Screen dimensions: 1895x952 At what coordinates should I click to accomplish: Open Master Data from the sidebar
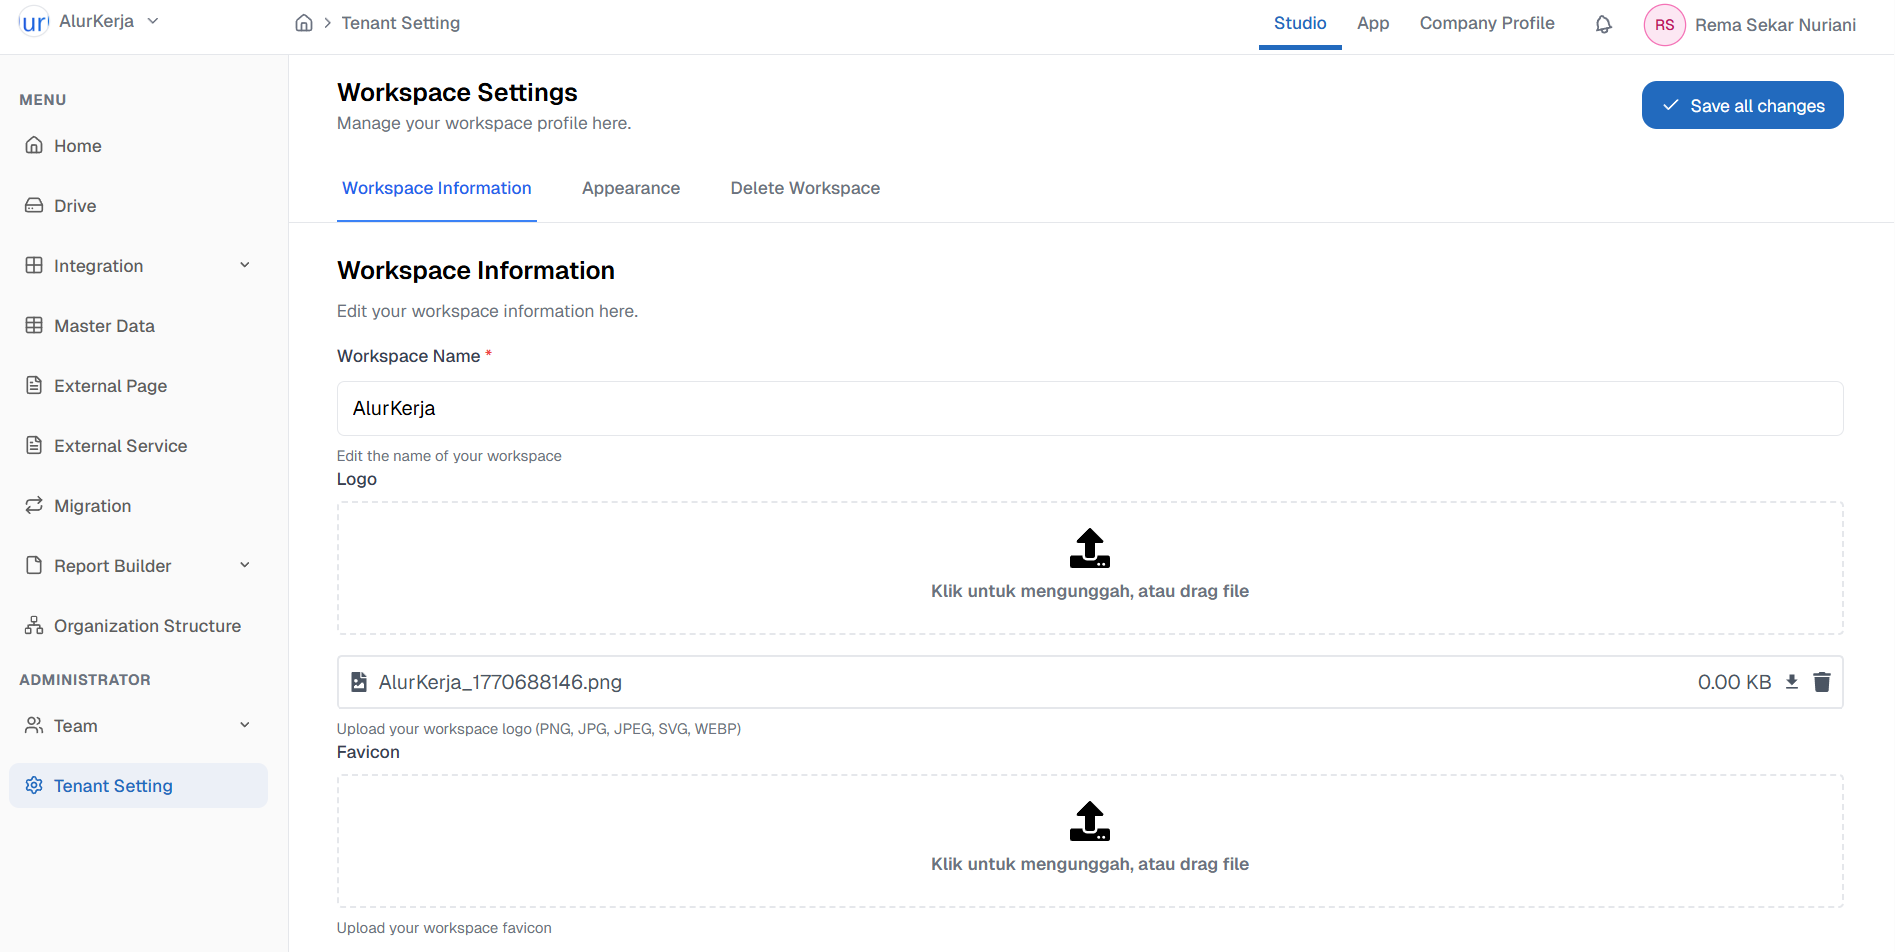(104, 325)
